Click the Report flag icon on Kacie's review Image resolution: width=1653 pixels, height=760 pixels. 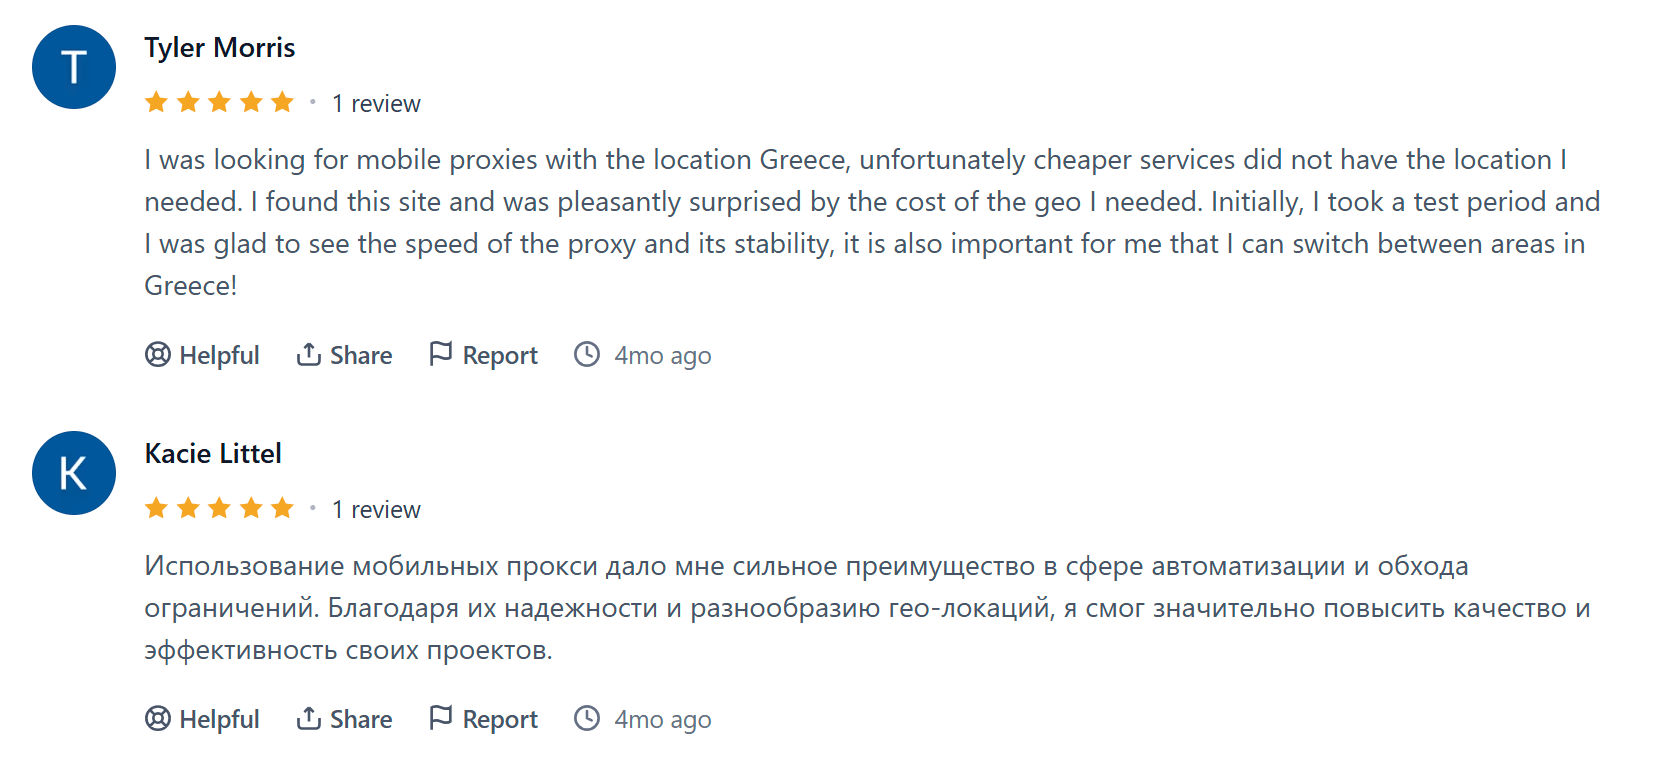tap(440, 718)
